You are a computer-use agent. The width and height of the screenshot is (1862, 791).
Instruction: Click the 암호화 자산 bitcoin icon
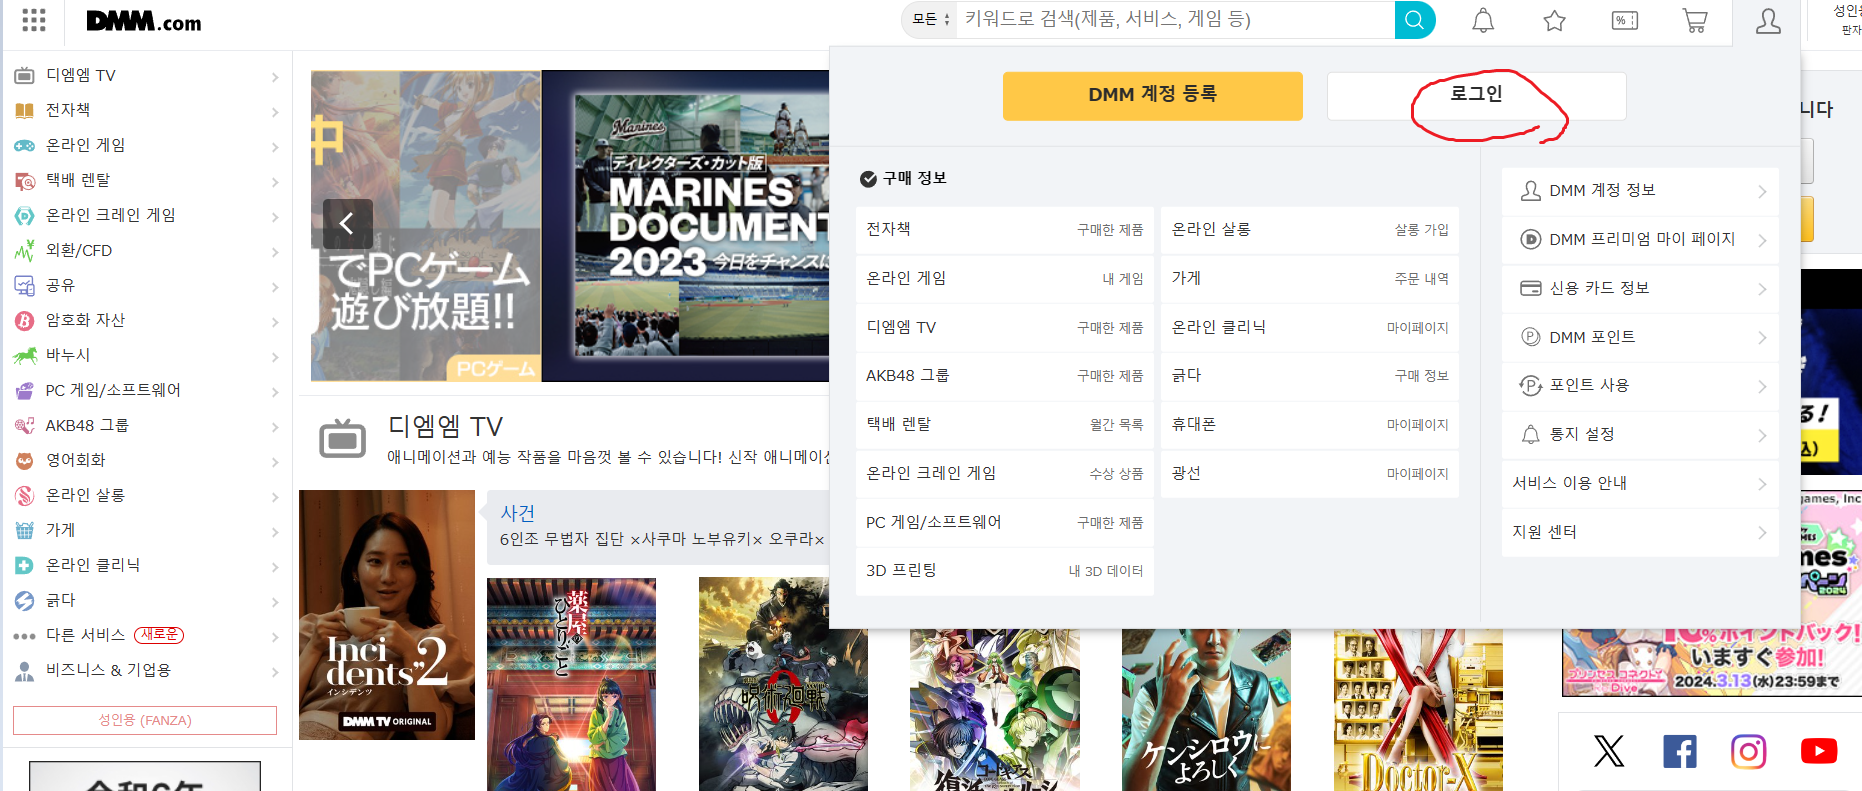pyautogui.click(x=24, y=320)
